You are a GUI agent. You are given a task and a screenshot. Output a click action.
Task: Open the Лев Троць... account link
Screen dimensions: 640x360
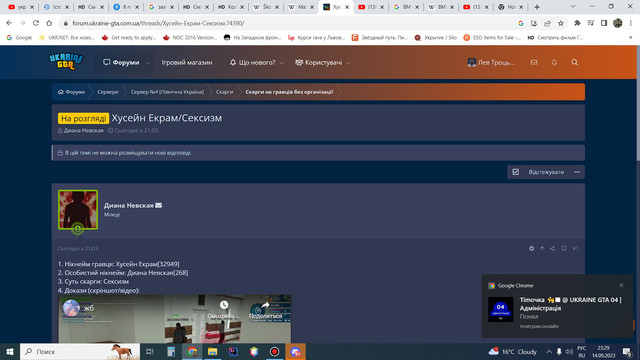point(491,62)
